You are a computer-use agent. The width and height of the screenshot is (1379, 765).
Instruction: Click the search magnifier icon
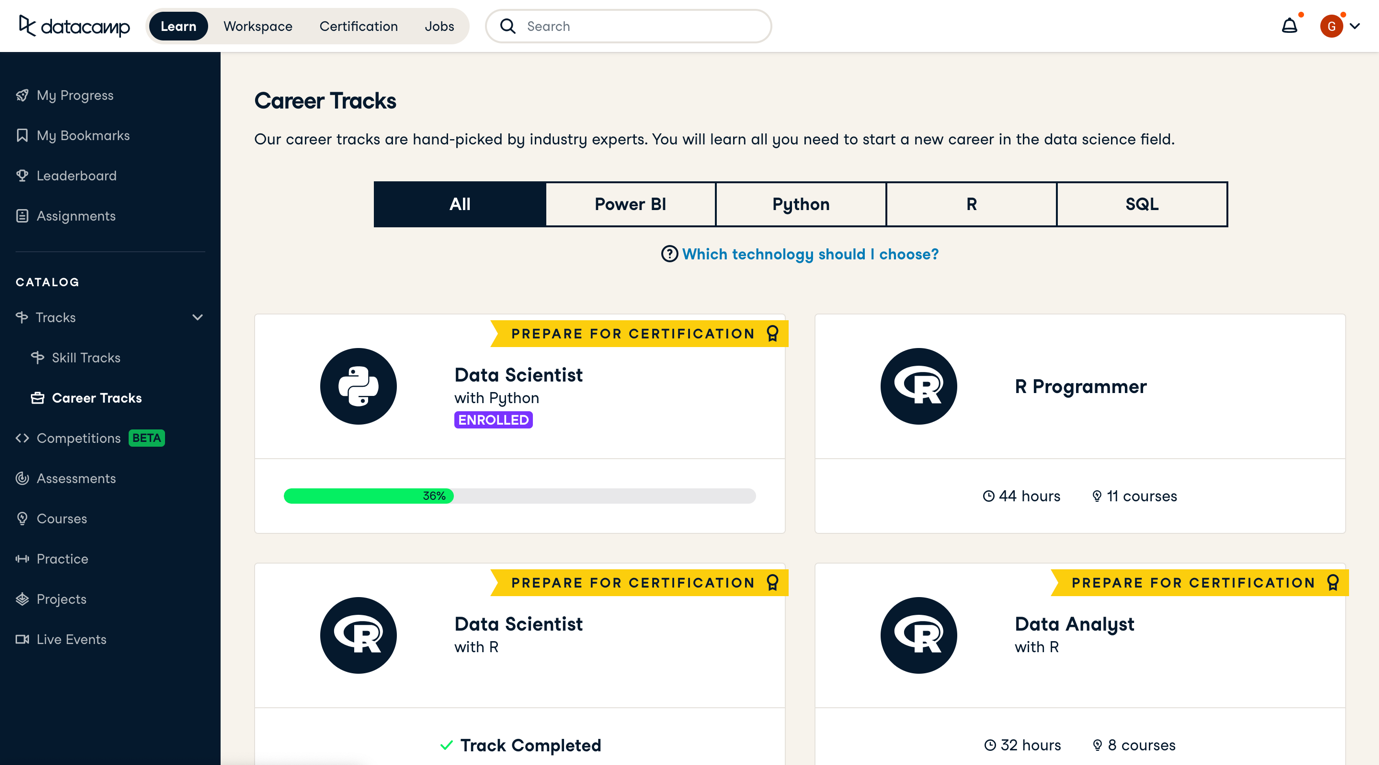pyautogui.click(x=508, y=26)
